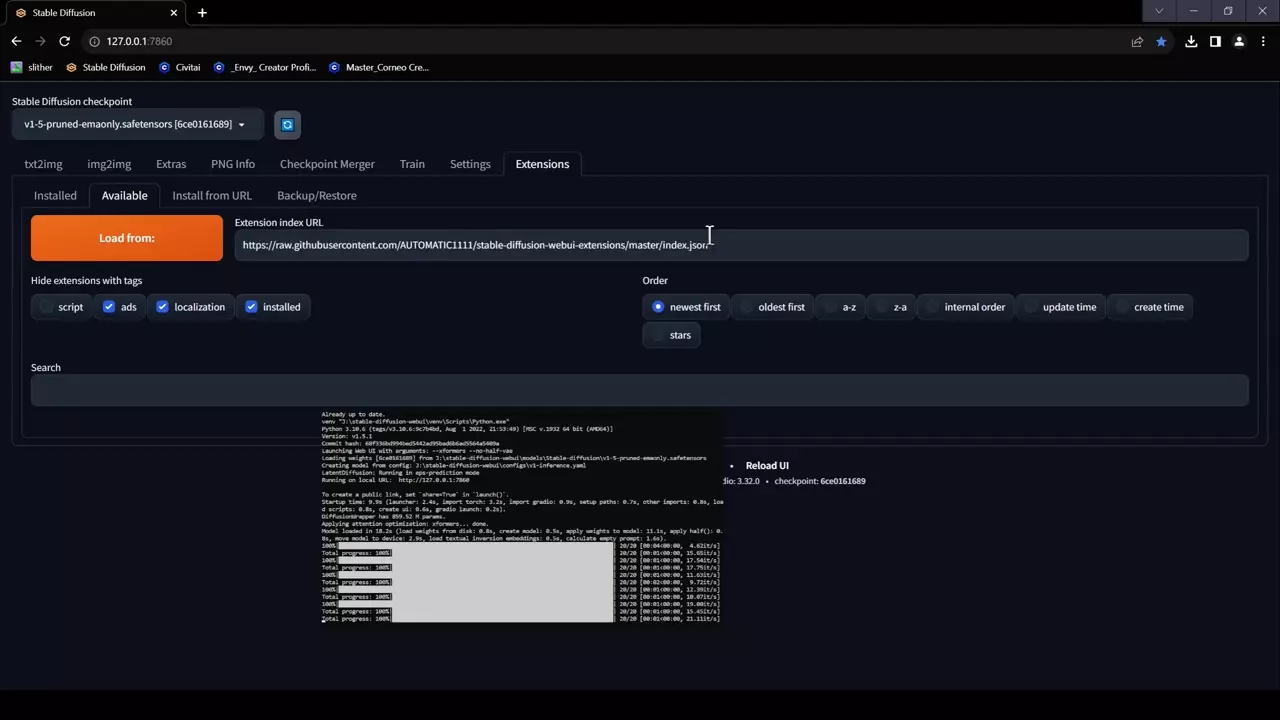Click into the extension Search field
The image size is (1280, 720).
[x=639, y=391]
